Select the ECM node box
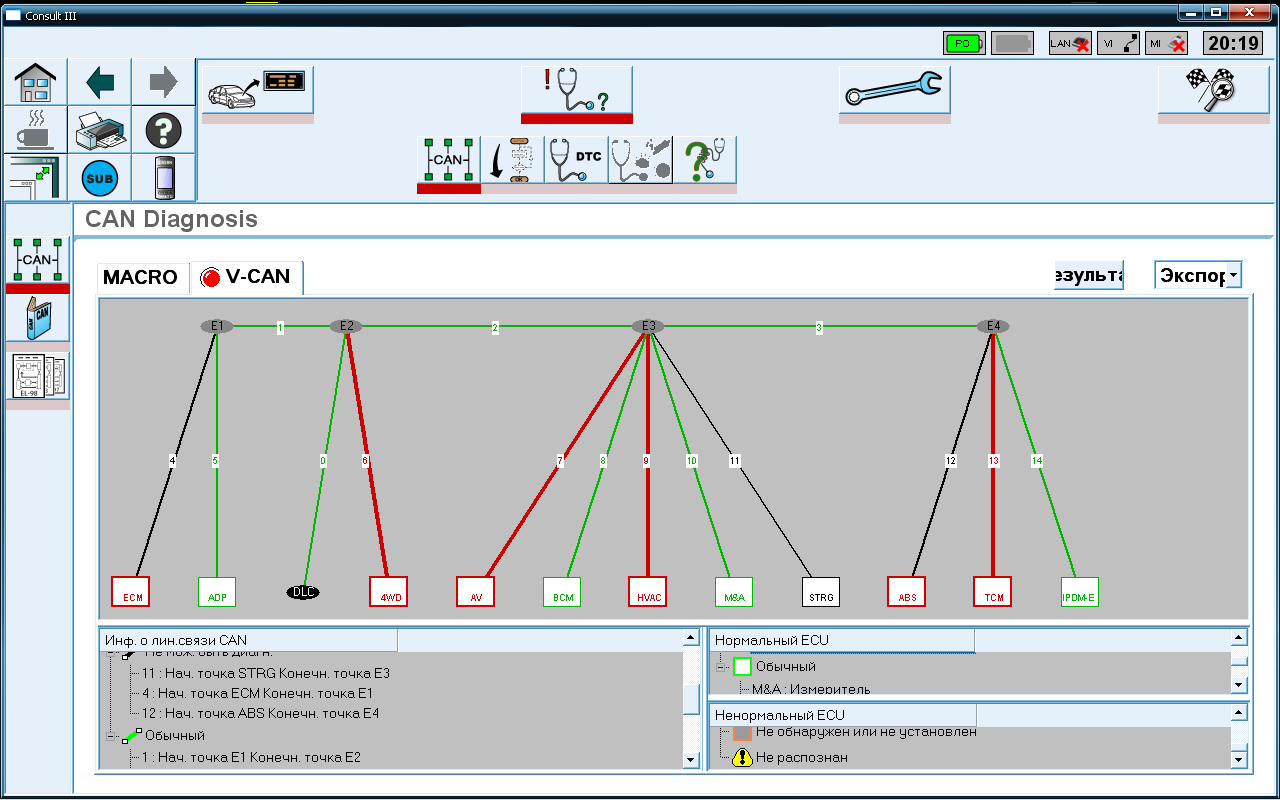Viewport: 1280px width, 800px height. pos(130,591)
